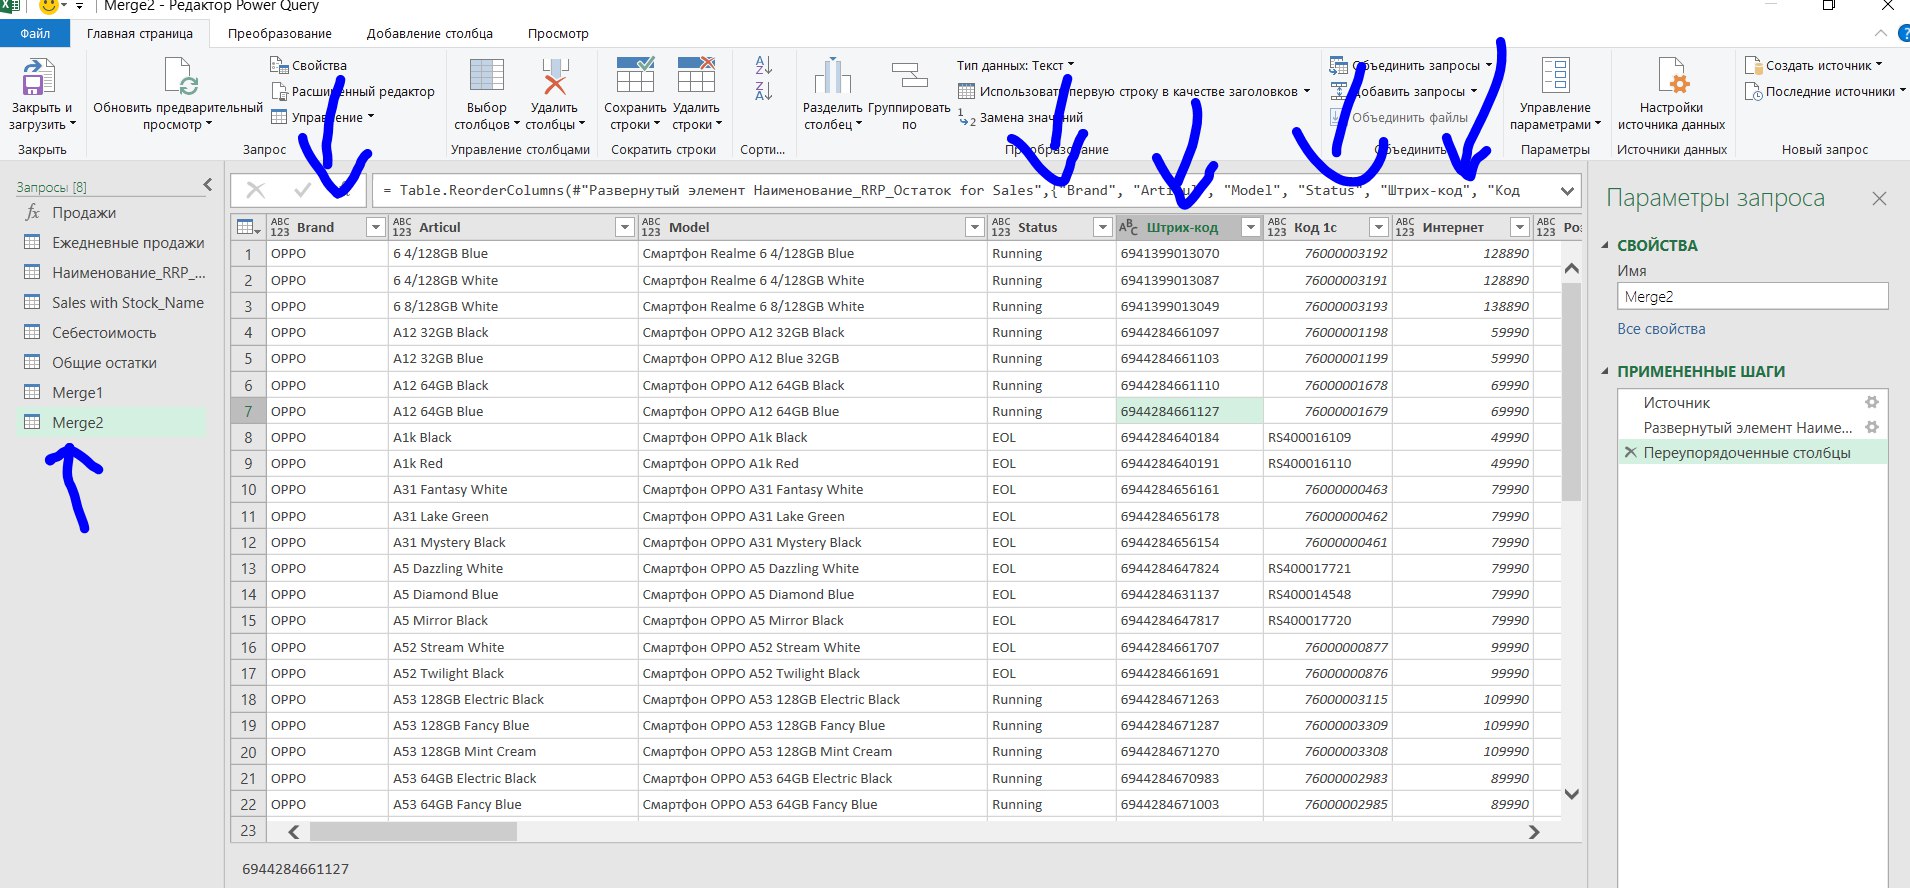This screenshot has height=888, width=1910.
Task: Click the smiley feedback icon in title bar
Action: tap(47, 6)
